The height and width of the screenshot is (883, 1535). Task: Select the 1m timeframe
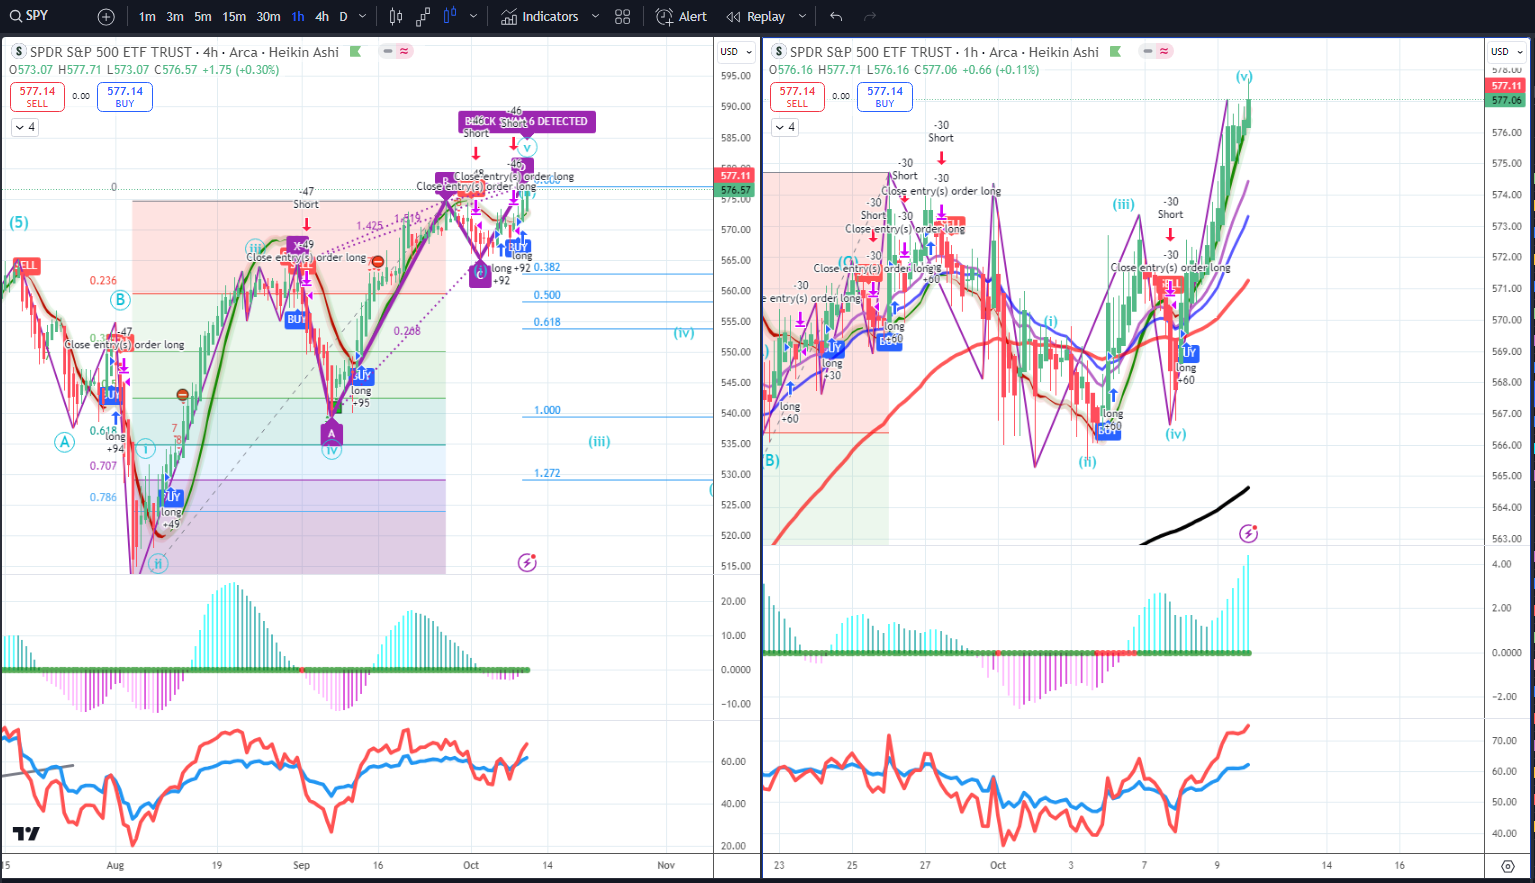[x=147, y=17]
